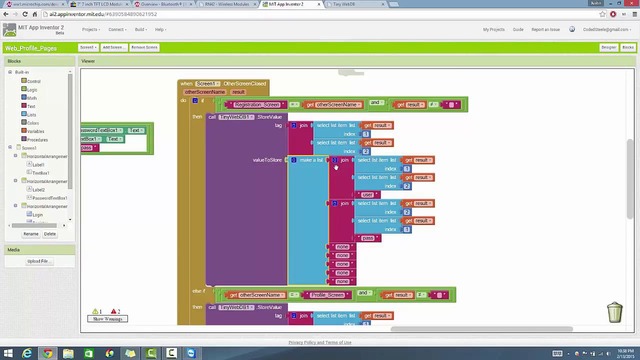Viewport: 640px width, 360px height.
Task: Open the Screen1 selector dropdown
Action: (88, 47)
